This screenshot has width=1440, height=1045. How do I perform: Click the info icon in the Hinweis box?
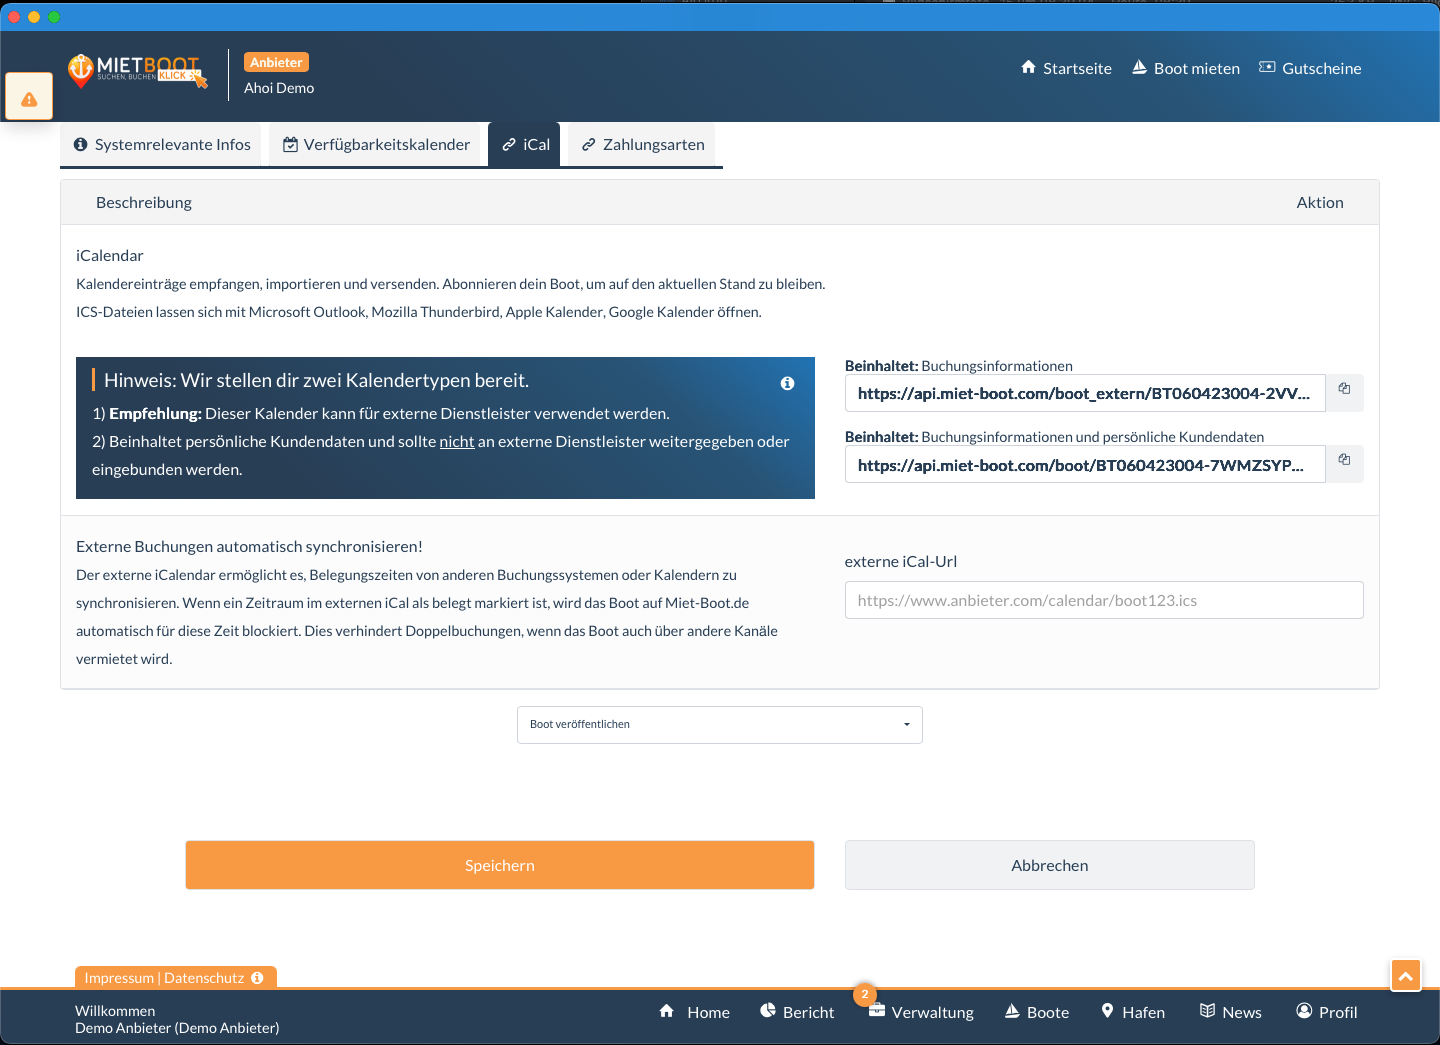pos(787,383)
